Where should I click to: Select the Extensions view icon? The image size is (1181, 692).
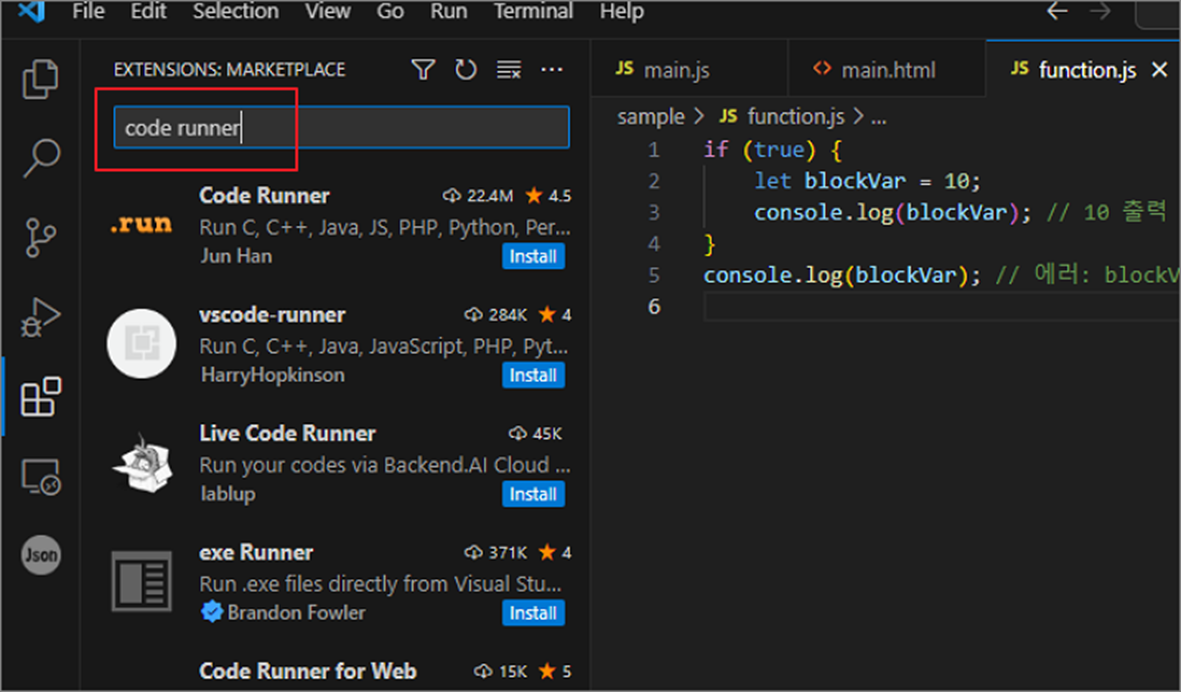[x=41, y=397]
